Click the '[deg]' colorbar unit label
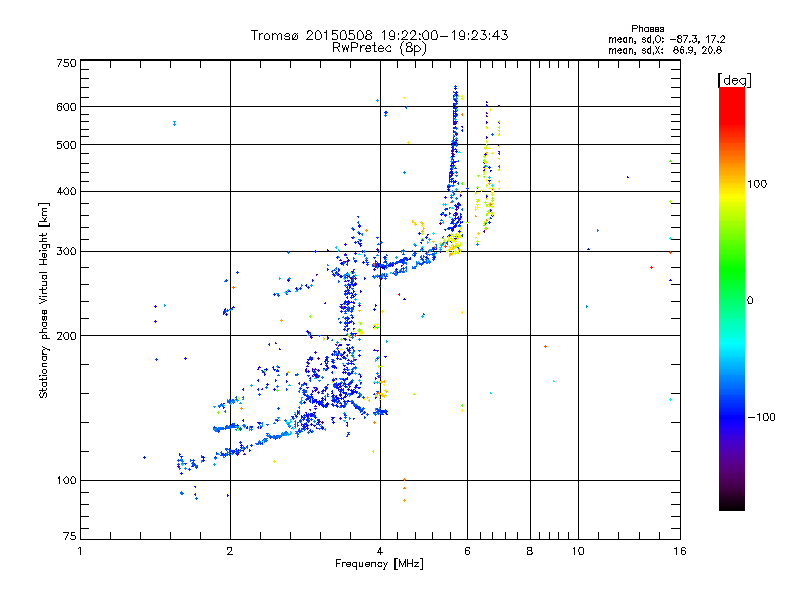800x600 pixels. pos(734,80)
